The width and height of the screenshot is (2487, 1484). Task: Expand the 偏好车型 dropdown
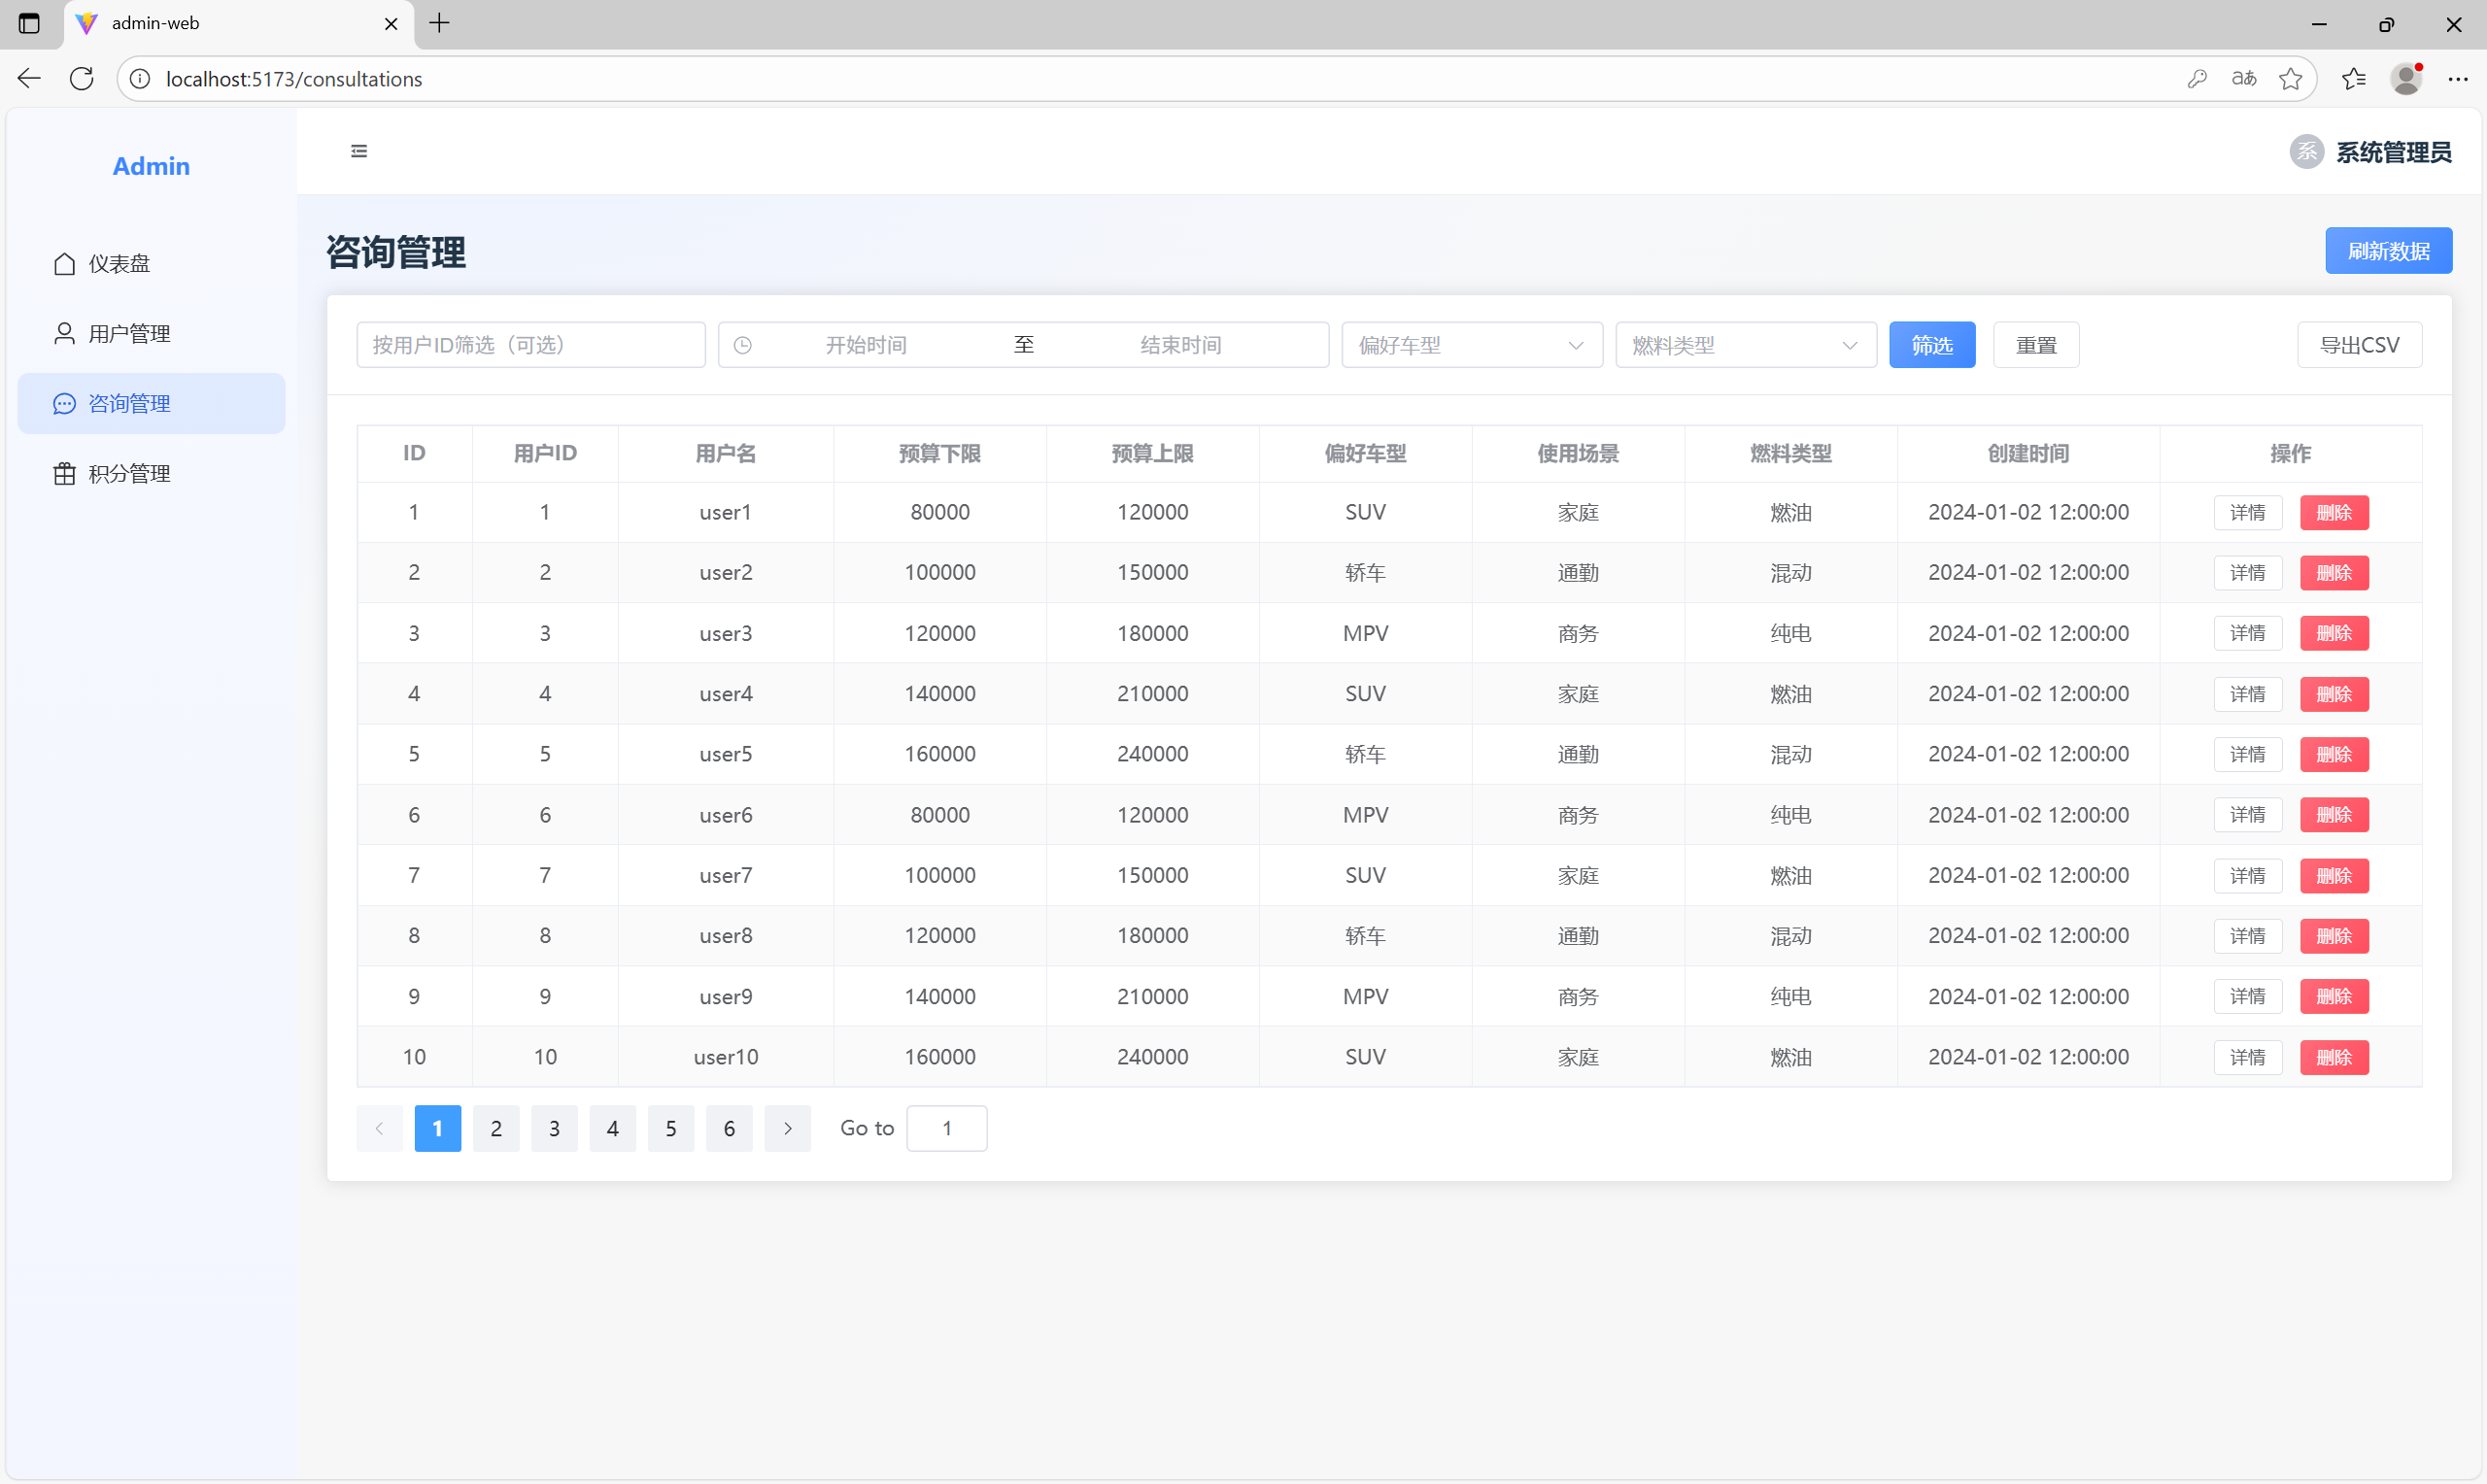pyautogui.click(x=1471, y=346)
